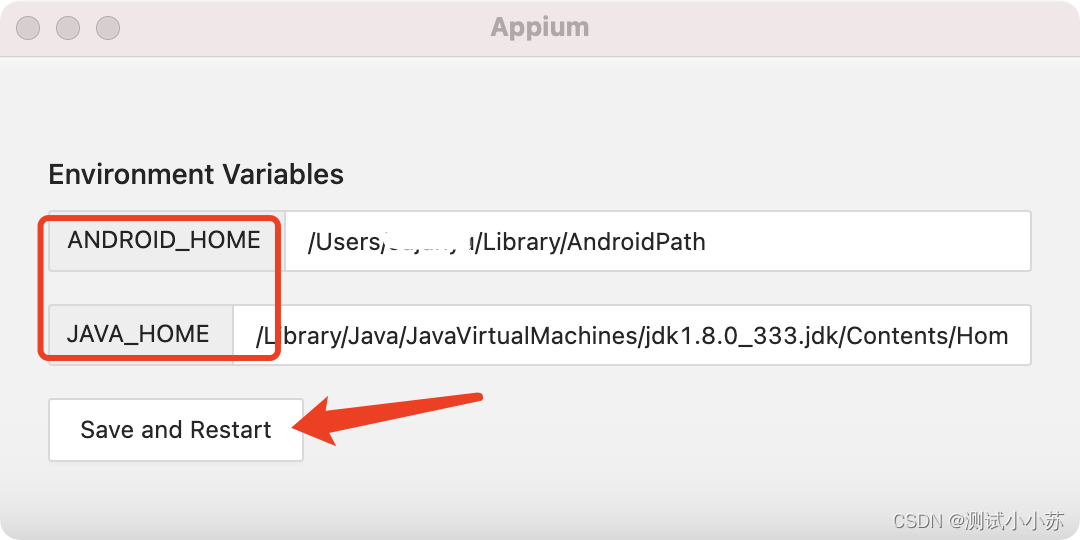
Task: Edit the JAVA_HOME path field
Action: tap(632, 335)
